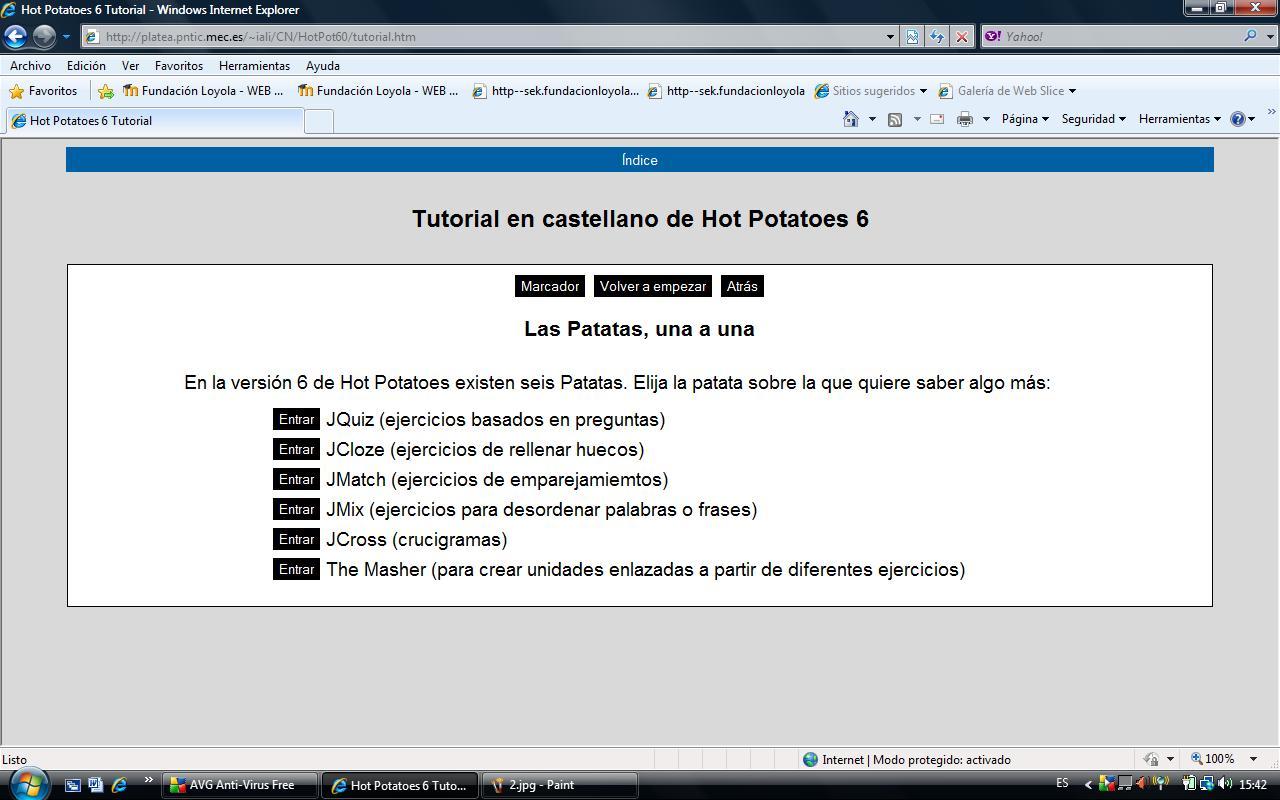
Task: Open the Print options dropdown arrow
Action: [x=986, y=119]
